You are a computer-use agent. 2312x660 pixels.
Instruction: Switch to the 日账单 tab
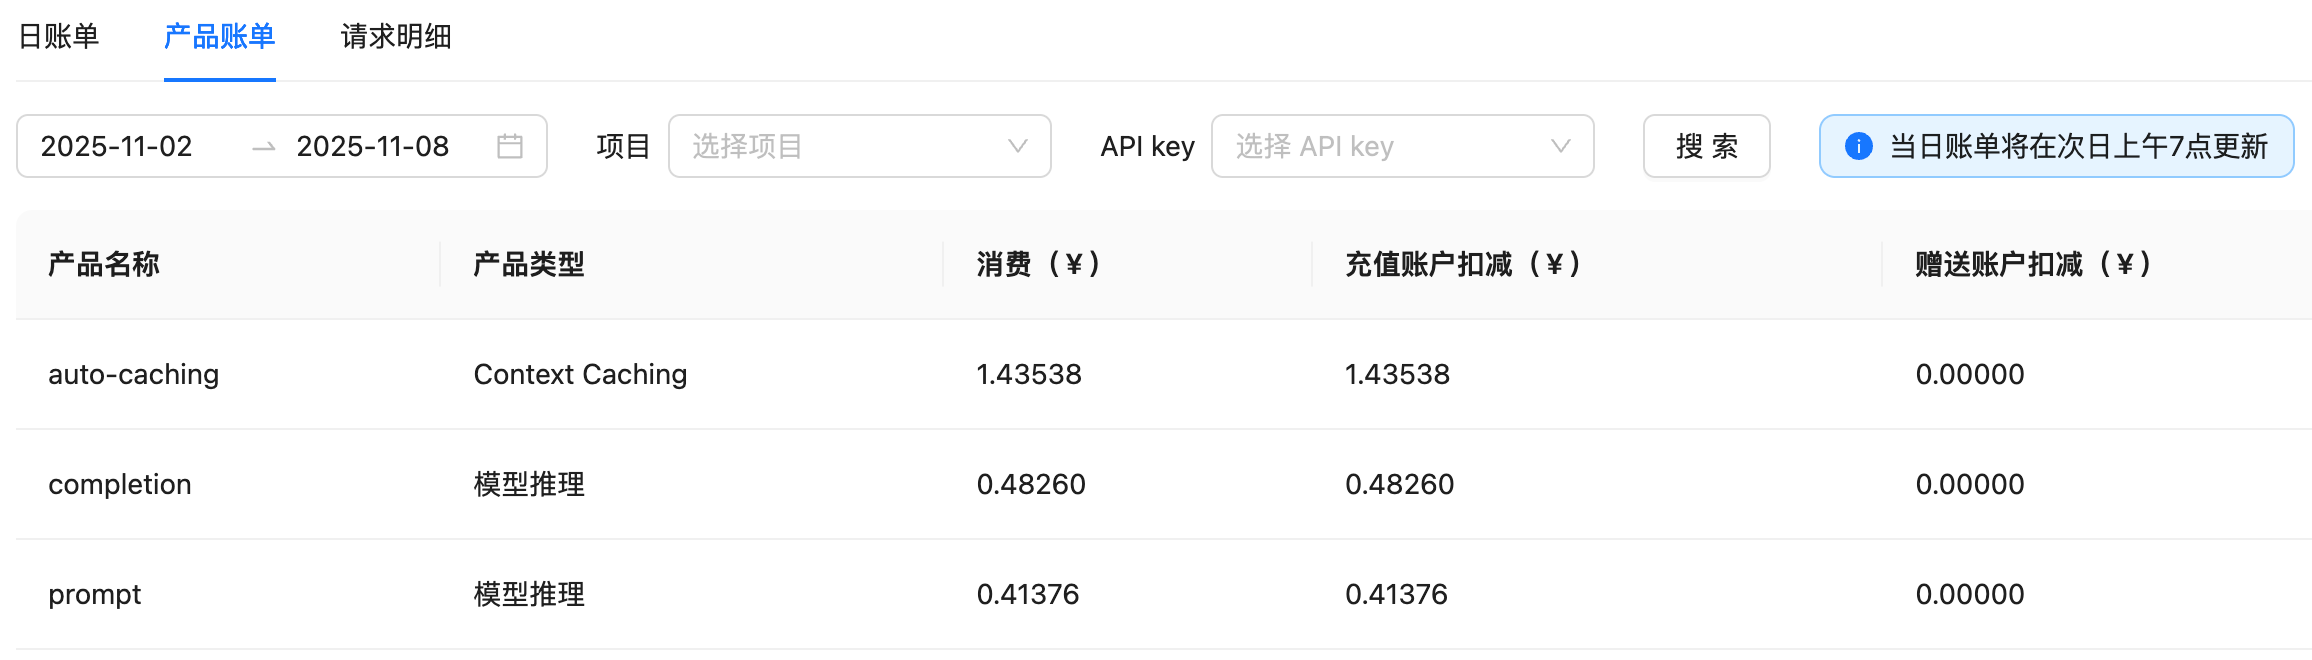tap(59, 37)
